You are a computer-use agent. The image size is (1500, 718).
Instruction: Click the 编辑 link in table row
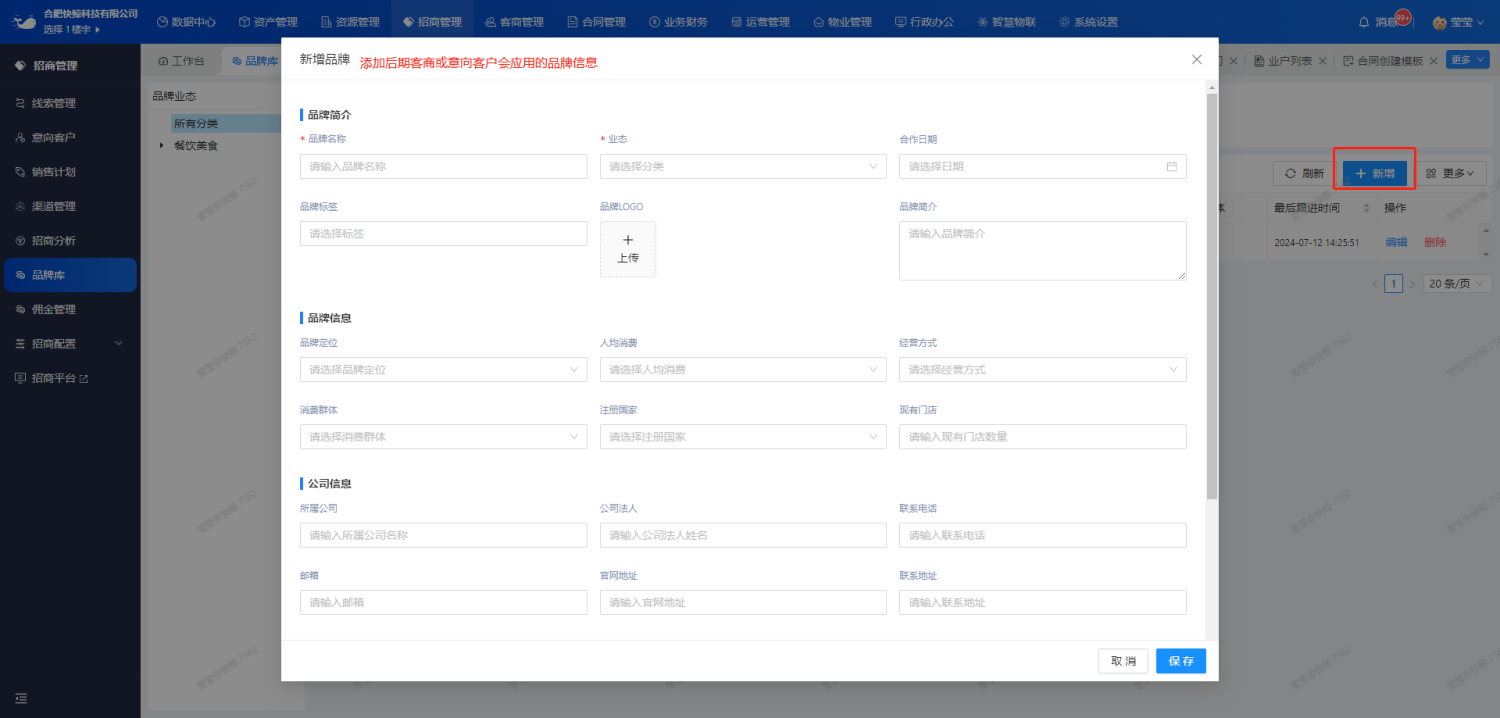pyautogui.click(x=1396, y=242)
